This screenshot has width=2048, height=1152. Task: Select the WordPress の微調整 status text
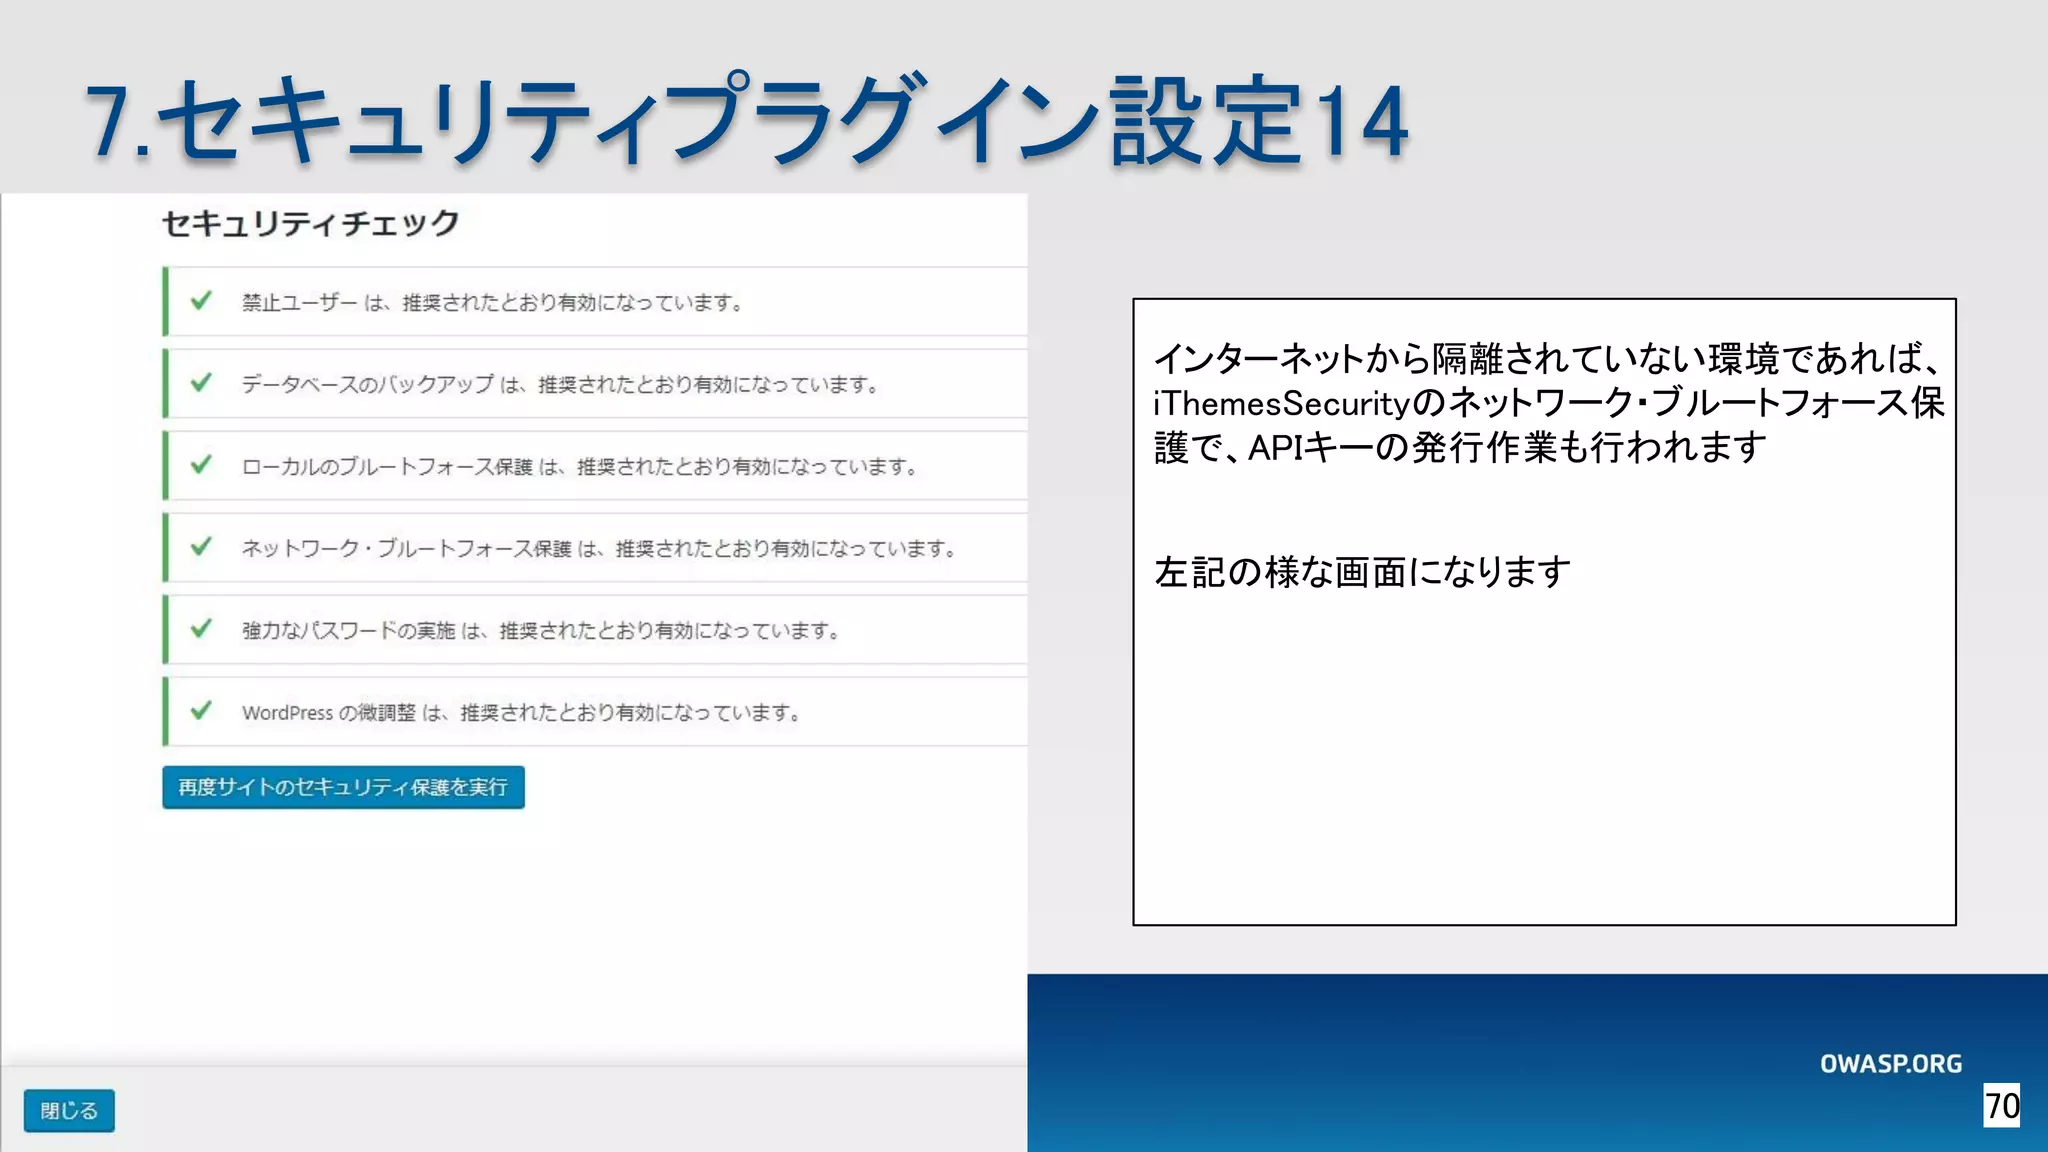521,712
